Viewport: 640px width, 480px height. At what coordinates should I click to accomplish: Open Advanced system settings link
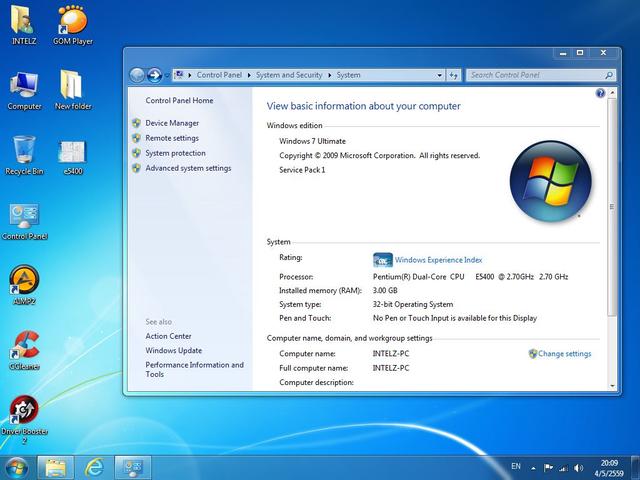(188, 168)
